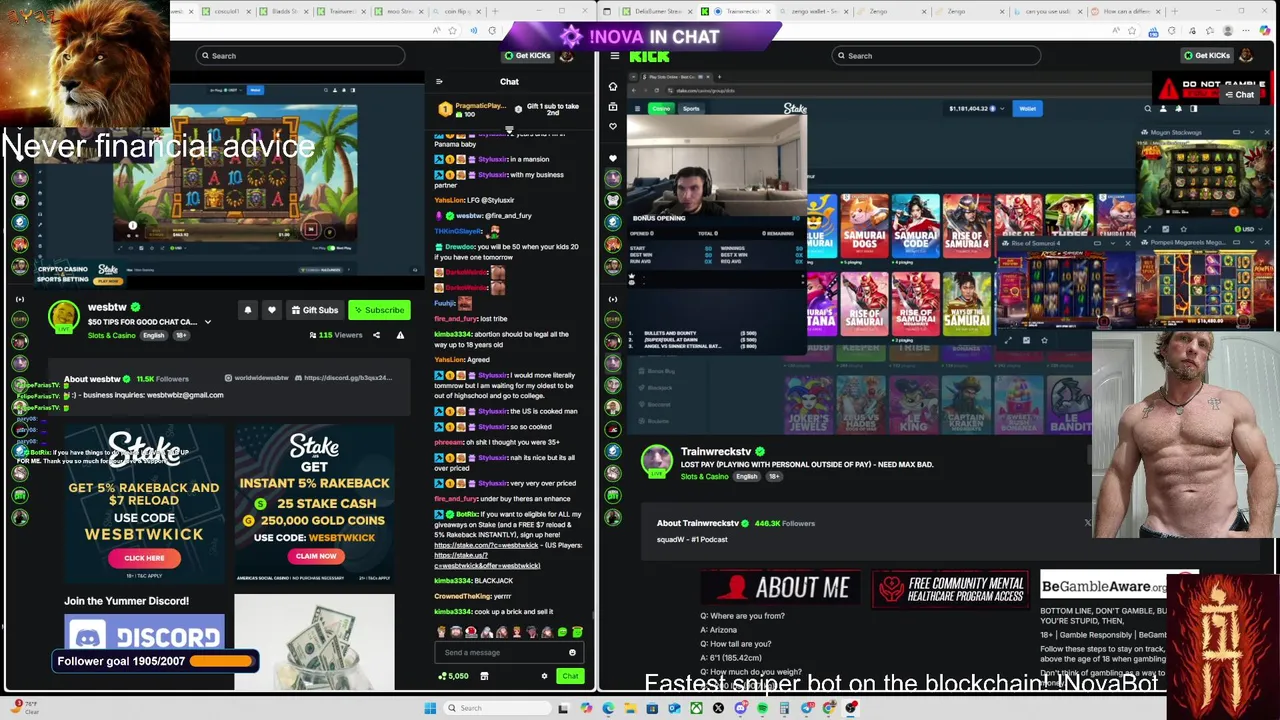Open Microsoft Edge from taskbar
Image resolution: width=1280 pixels, height=720 pixels.
608,708
